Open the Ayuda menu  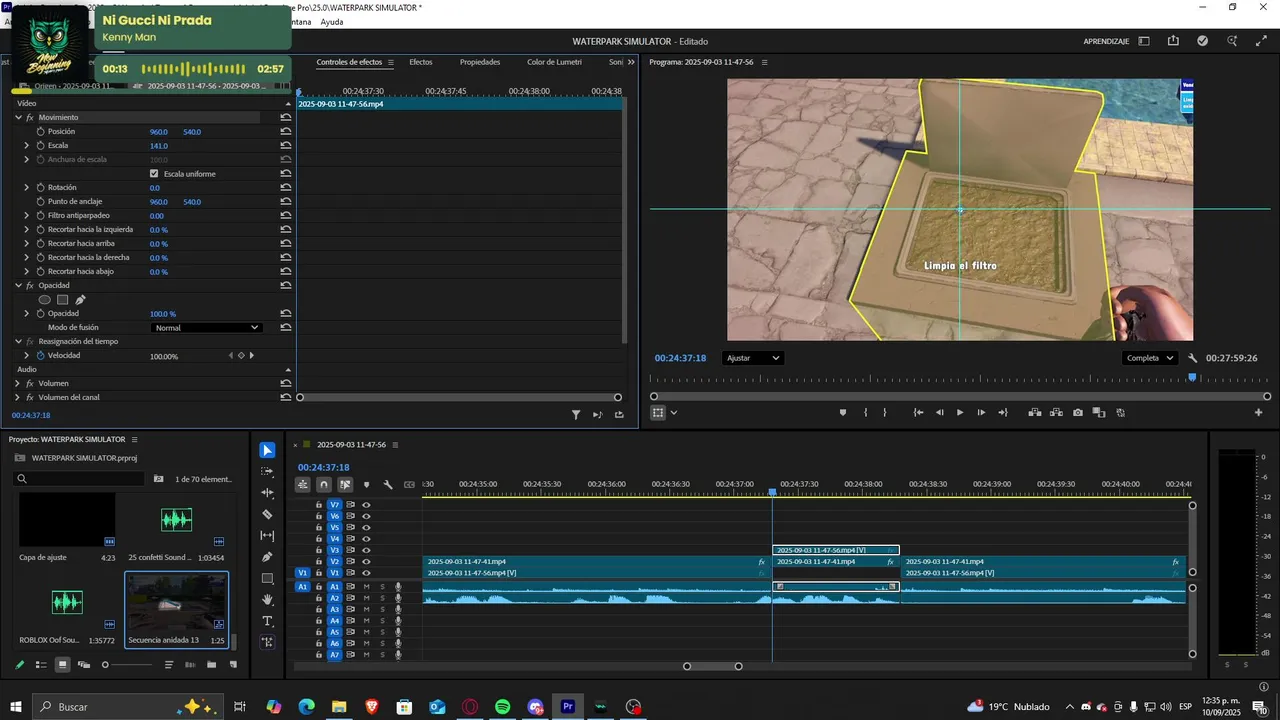[332, 22]
